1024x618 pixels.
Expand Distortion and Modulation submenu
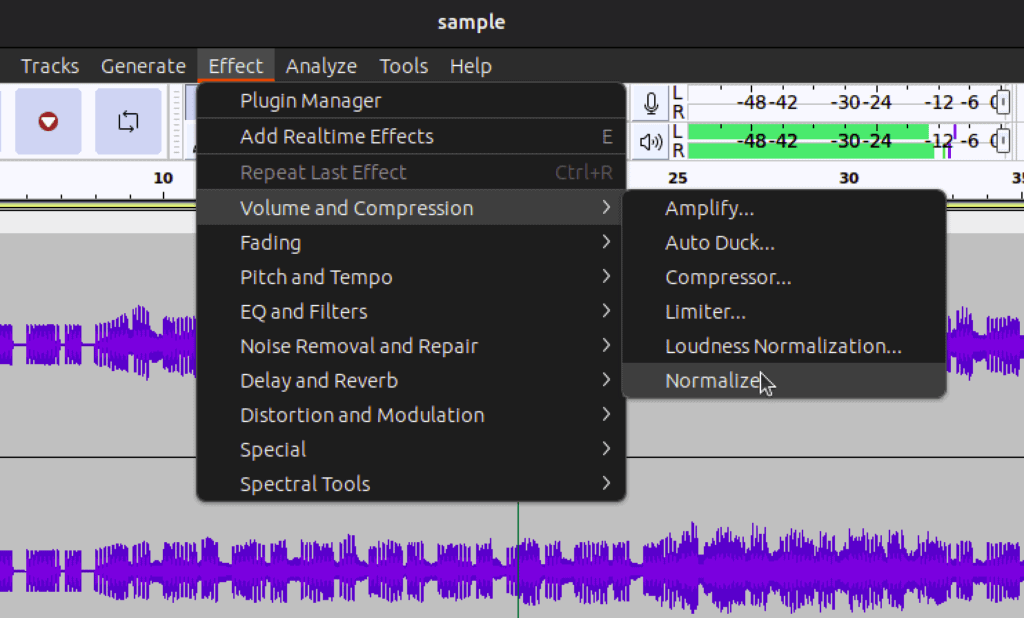click(x=411, y=415)
